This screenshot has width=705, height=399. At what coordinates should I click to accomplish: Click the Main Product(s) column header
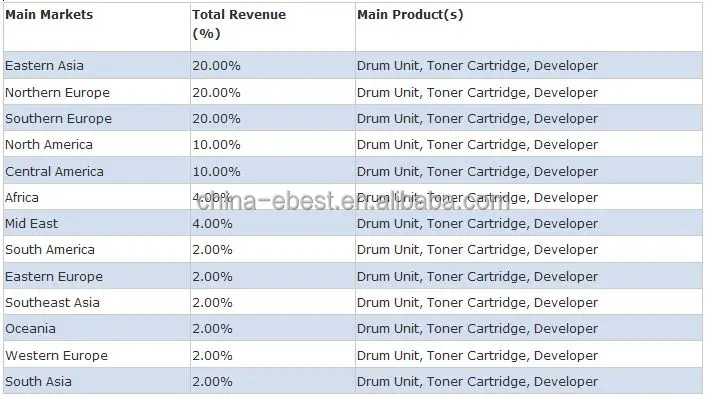point(410,15)
